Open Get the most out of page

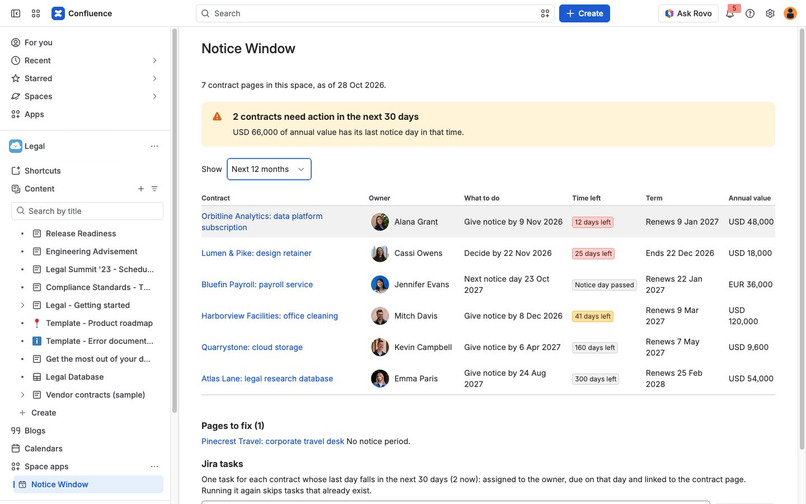click(98, 359)
